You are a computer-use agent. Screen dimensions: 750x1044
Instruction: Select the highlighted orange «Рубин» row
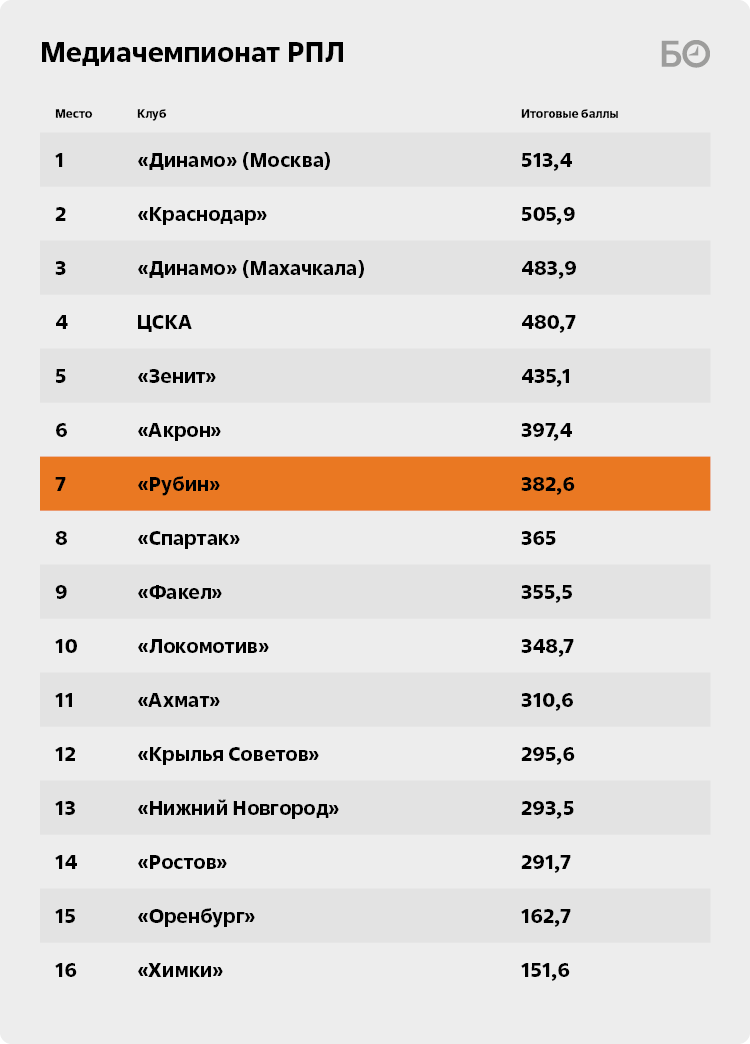pos(375,484)
